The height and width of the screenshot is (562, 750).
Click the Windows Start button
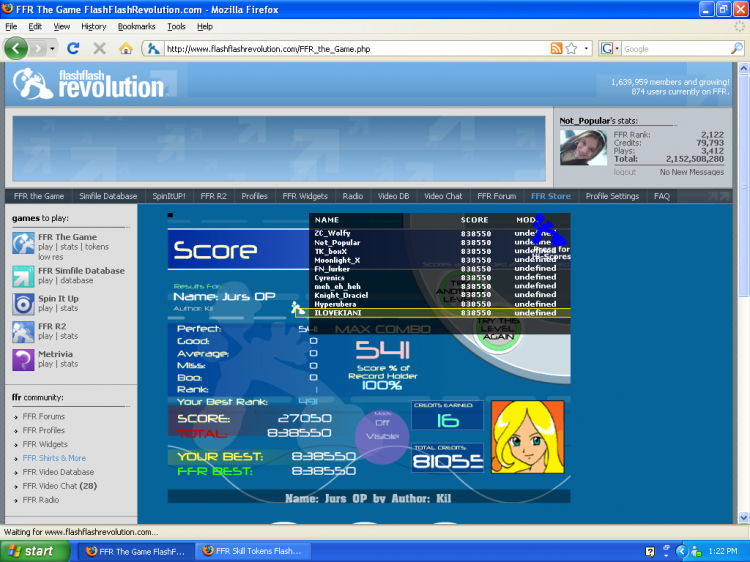click(x=32, y=551)
